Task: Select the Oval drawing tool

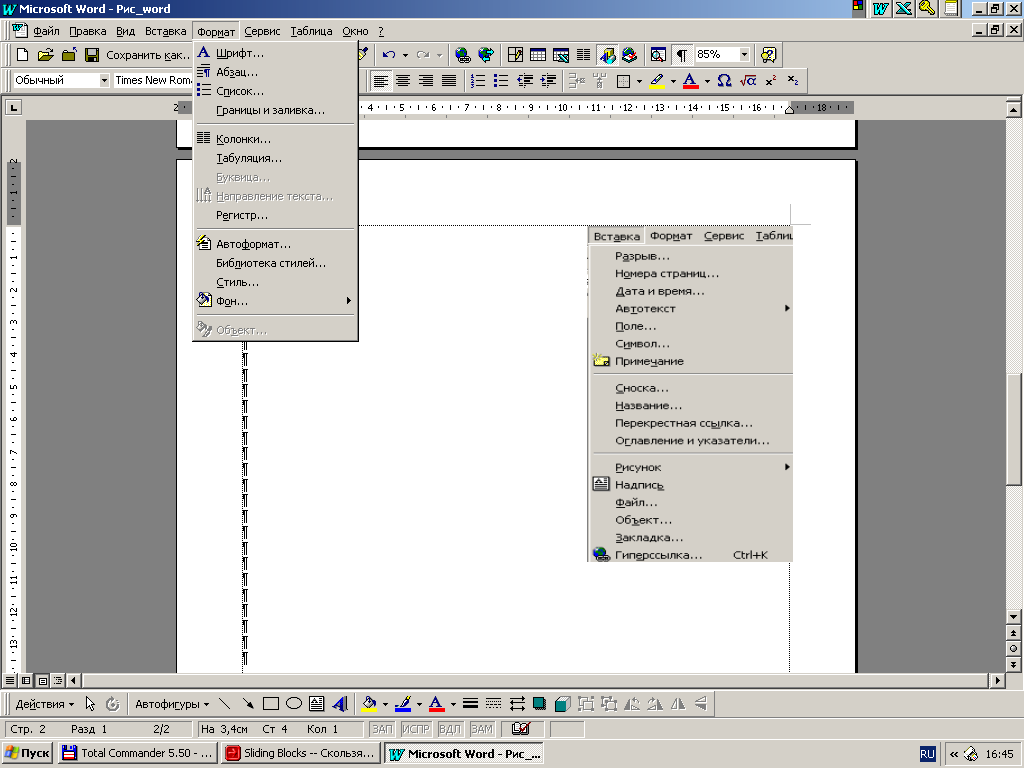Action: click(x=294, y=703)
